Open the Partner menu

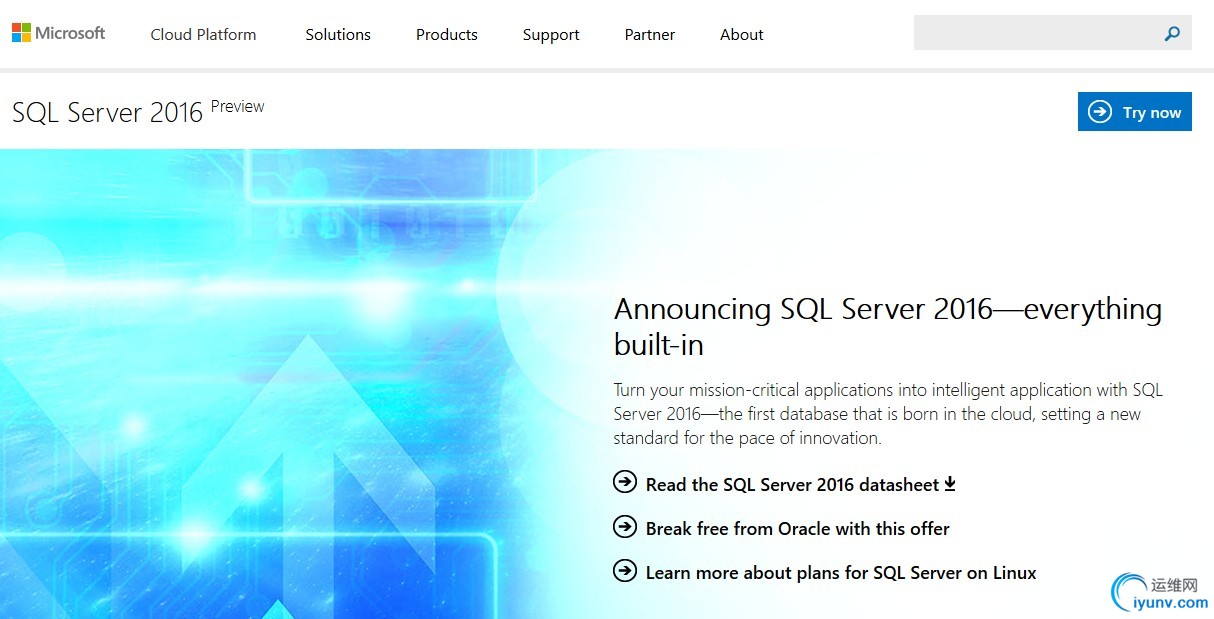(650, 34)
